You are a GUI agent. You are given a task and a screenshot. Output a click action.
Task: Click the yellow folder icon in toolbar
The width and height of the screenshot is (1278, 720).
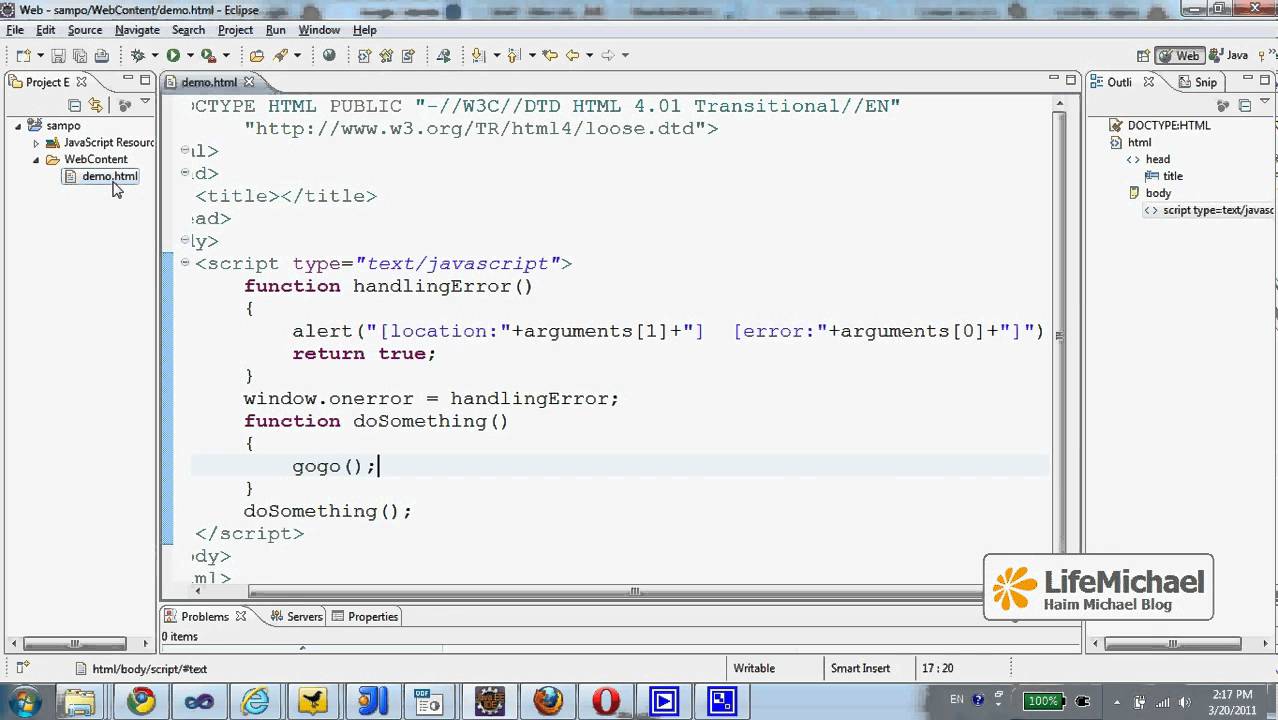point(257,56)
